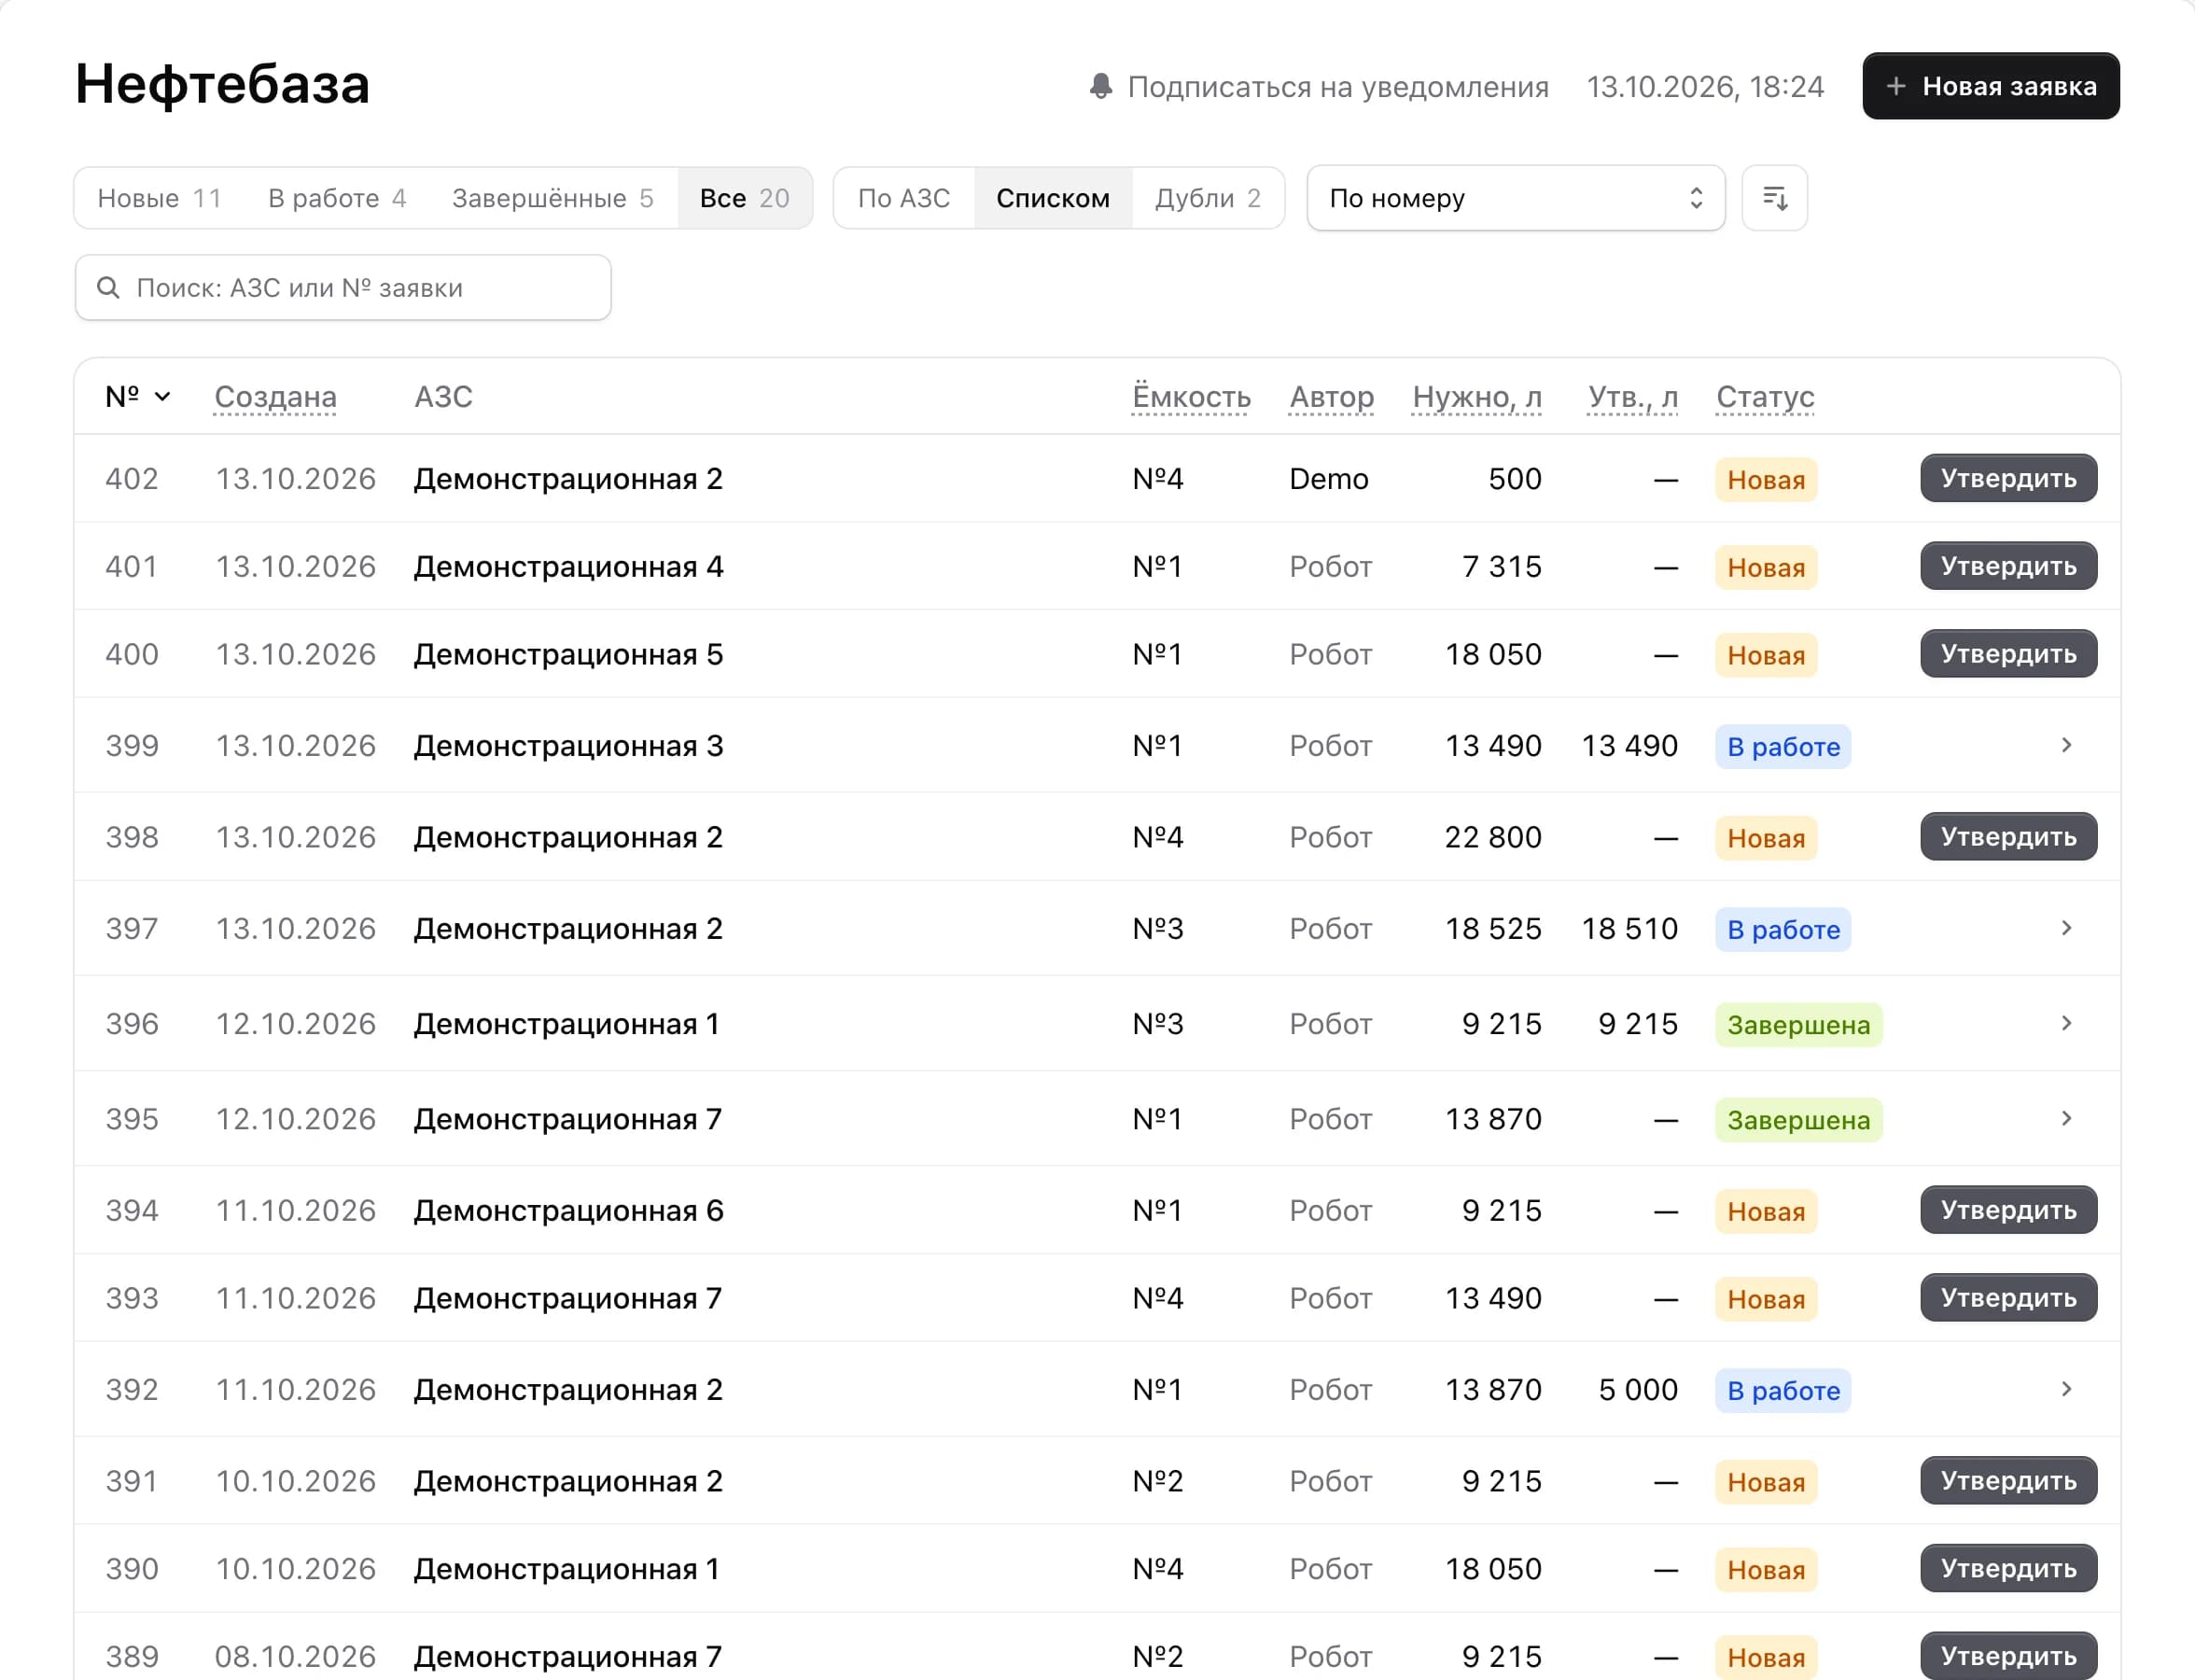Click the plus icon in Новая заявка

click(1895, 86)
